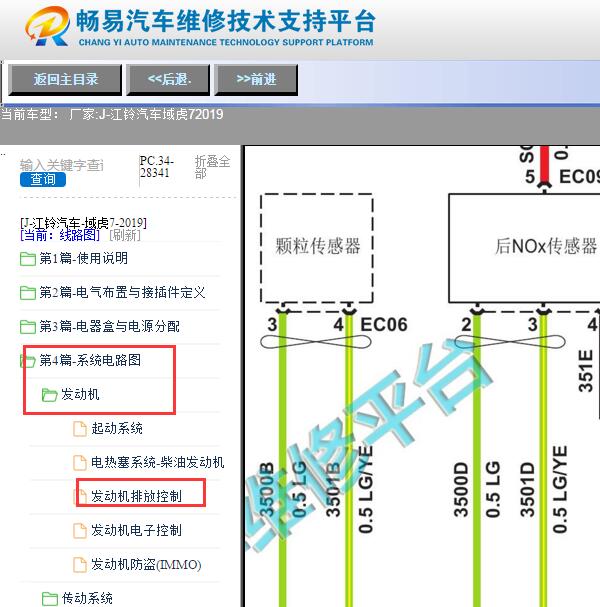Expand the 第1篇-使用说明 tree item

[84, 259]
